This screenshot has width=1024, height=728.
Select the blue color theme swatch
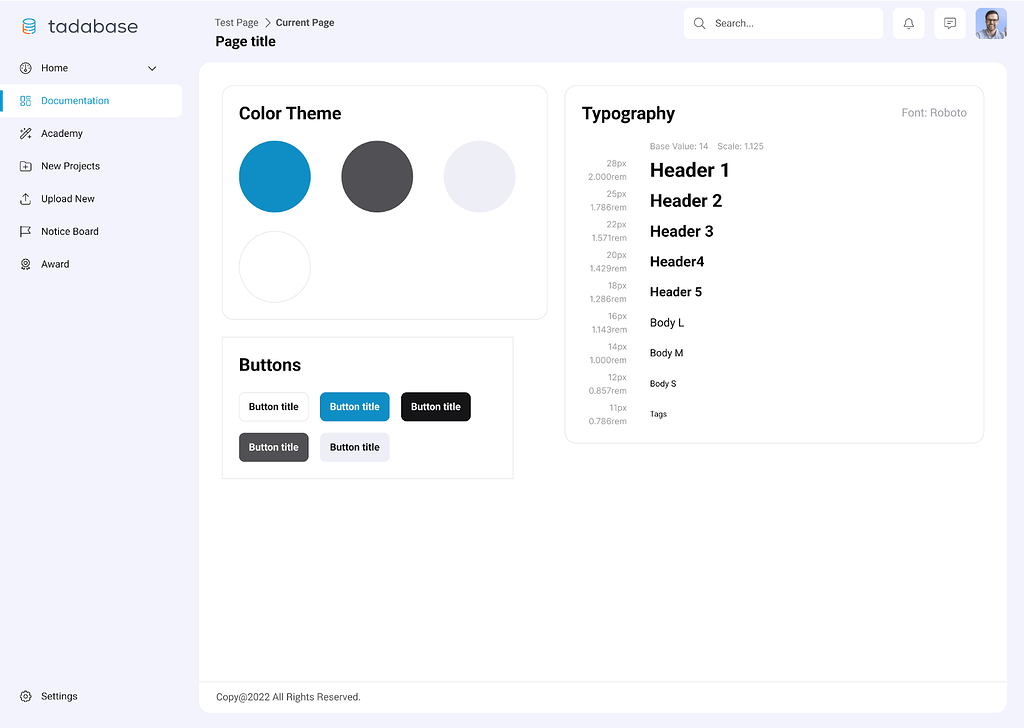[x=275, y=177]
